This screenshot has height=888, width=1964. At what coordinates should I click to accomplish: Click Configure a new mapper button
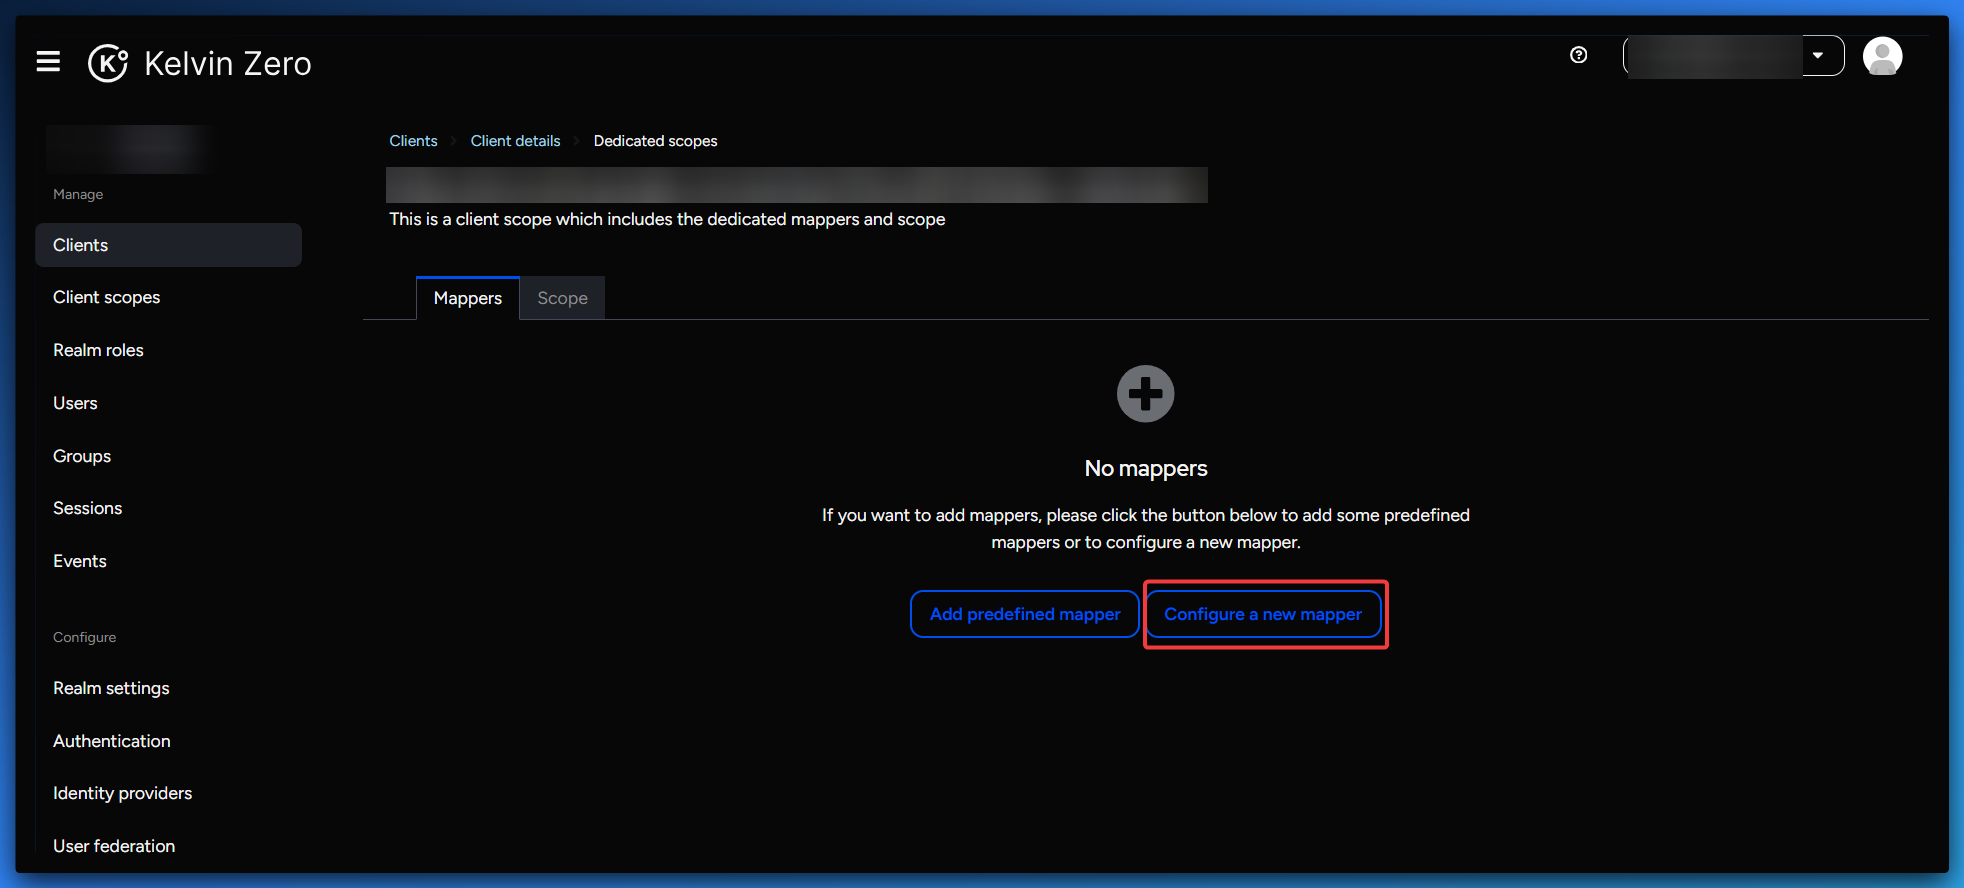1262,614
